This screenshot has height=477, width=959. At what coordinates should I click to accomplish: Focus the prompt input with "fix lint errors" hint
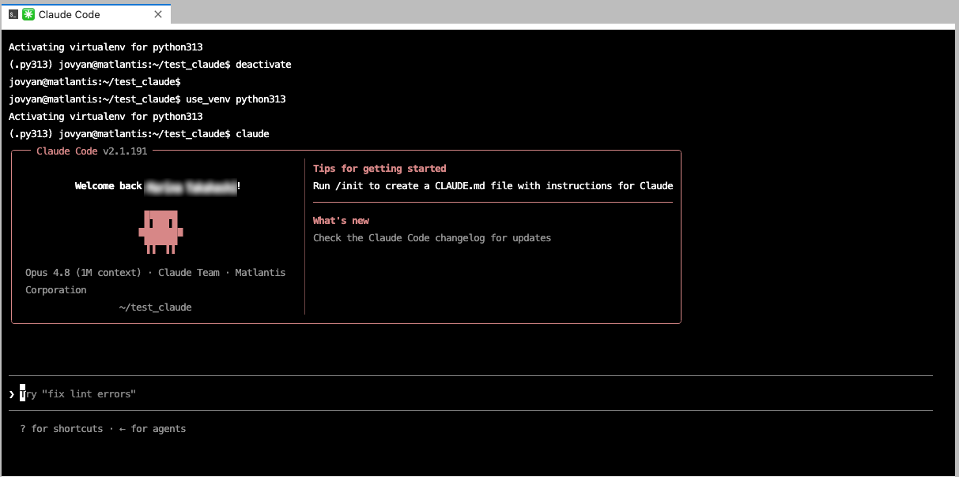(x=471, y=394)
